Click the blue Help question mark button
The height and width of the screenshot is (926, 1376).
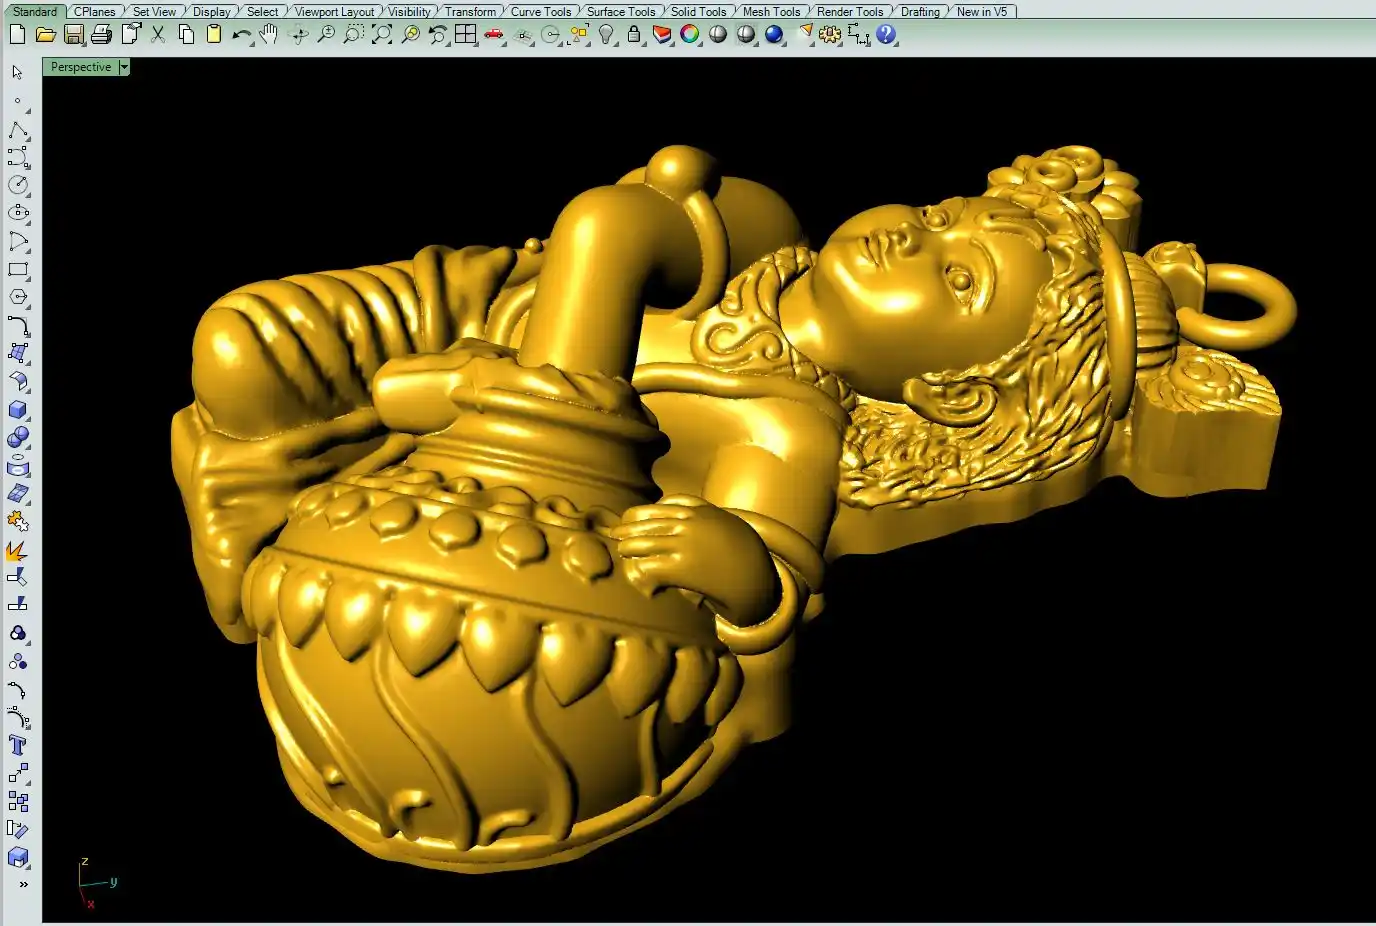(886, 35)
